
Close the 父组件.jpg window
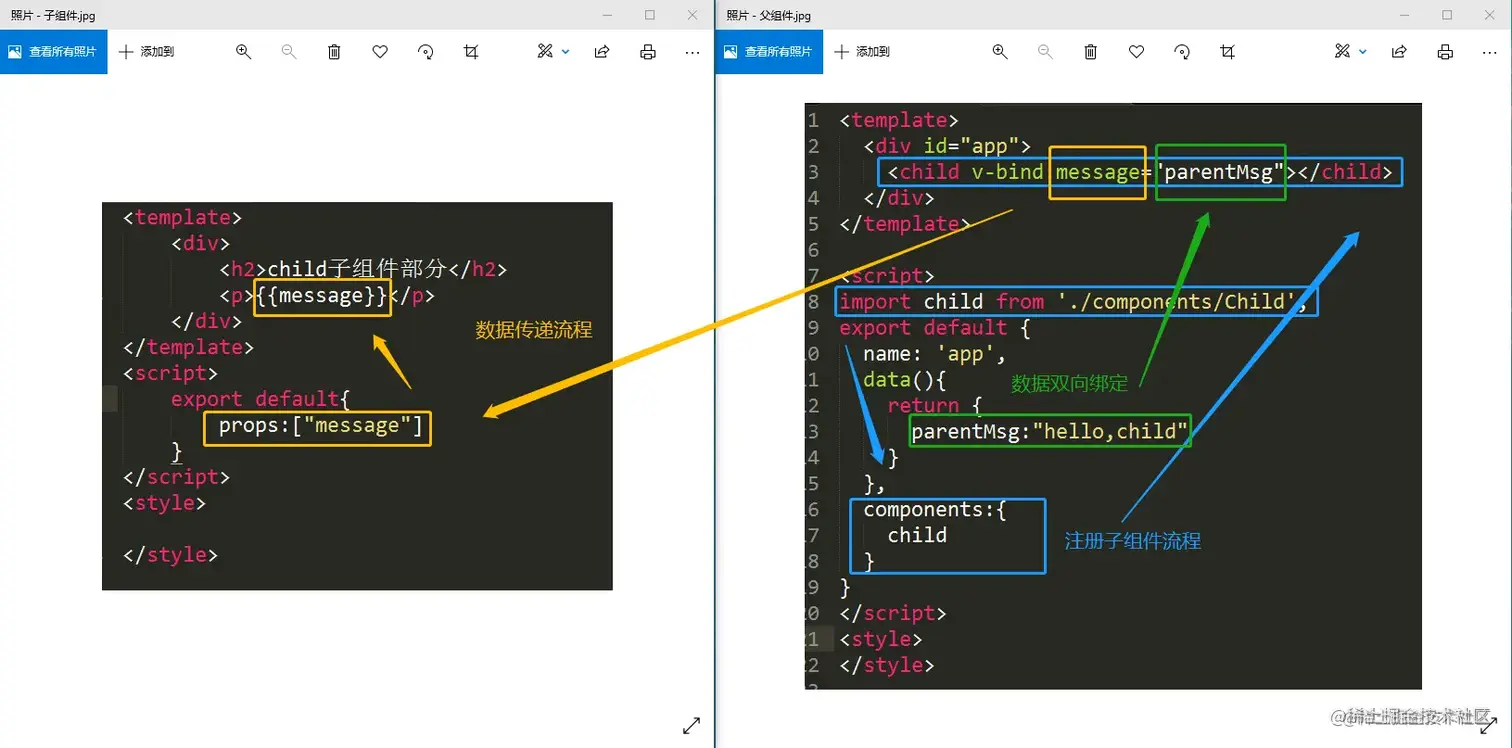(1490, 15)
